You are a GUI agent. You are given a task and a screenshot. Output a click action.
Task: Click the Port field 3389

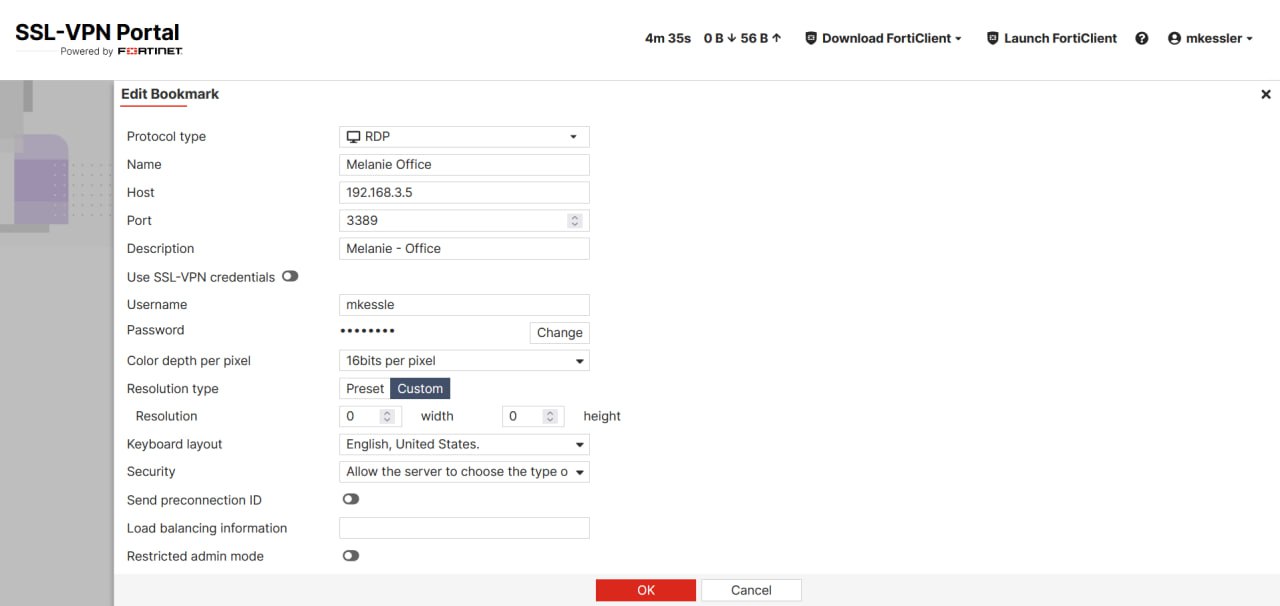(464, 220)
